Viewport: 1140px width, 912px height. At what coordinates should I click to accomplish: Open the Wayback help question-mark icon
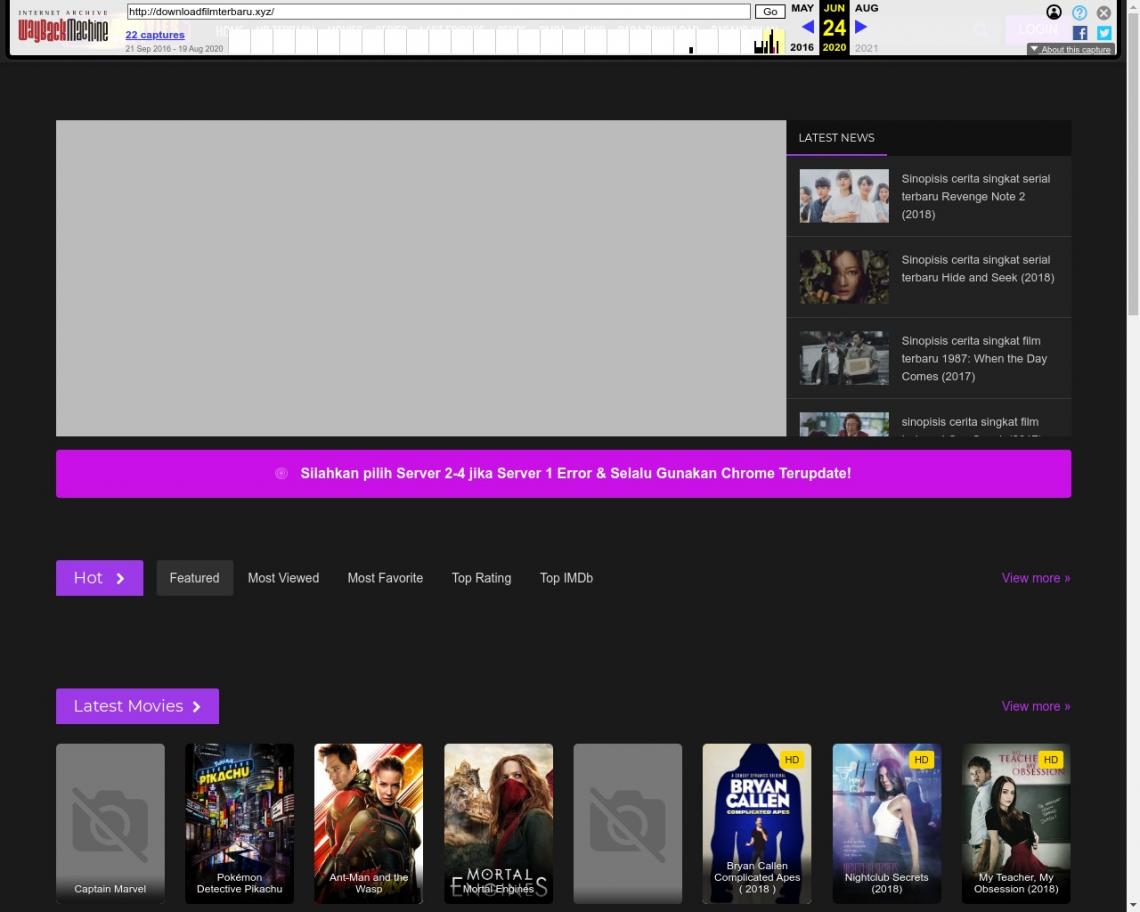tap(1079, 12)
